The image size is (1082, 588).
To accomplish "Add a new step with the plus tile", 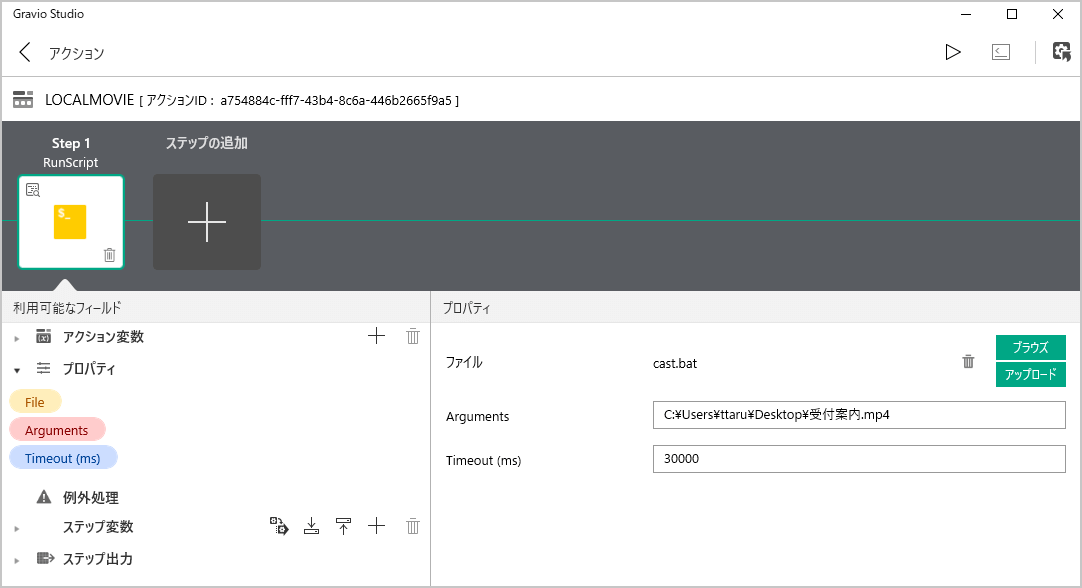I will 207,222.
